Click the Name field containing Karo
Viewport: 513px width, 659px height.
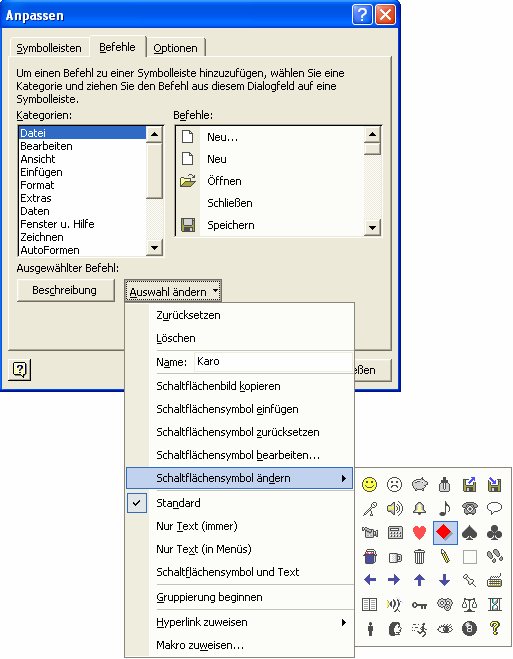[x=273, y=362]
